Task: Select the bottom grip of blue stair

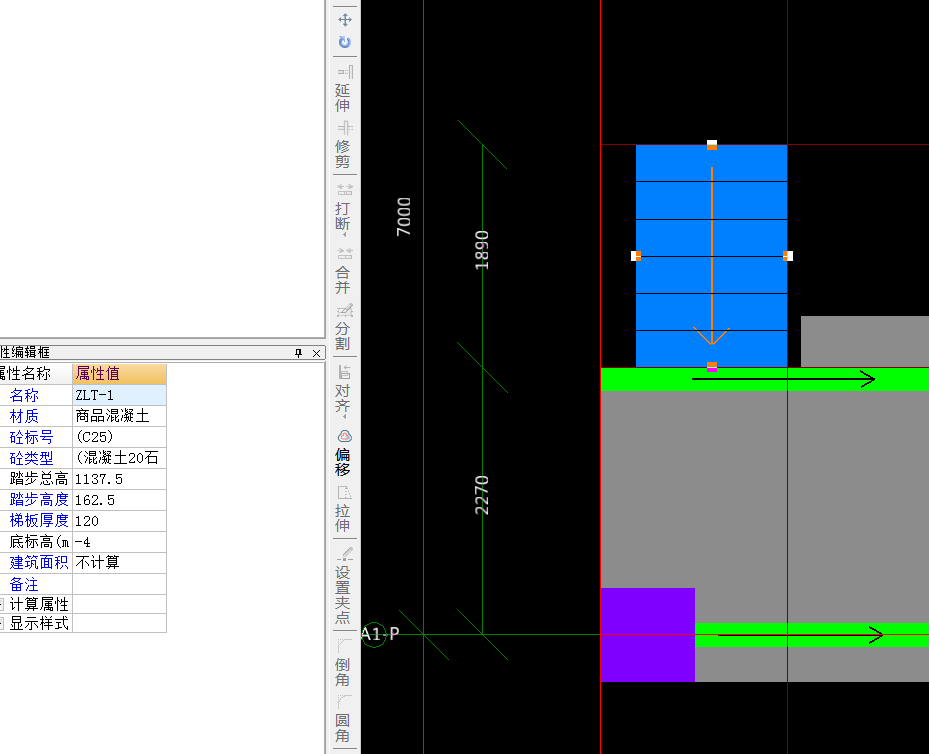Action: click(712, 367)
